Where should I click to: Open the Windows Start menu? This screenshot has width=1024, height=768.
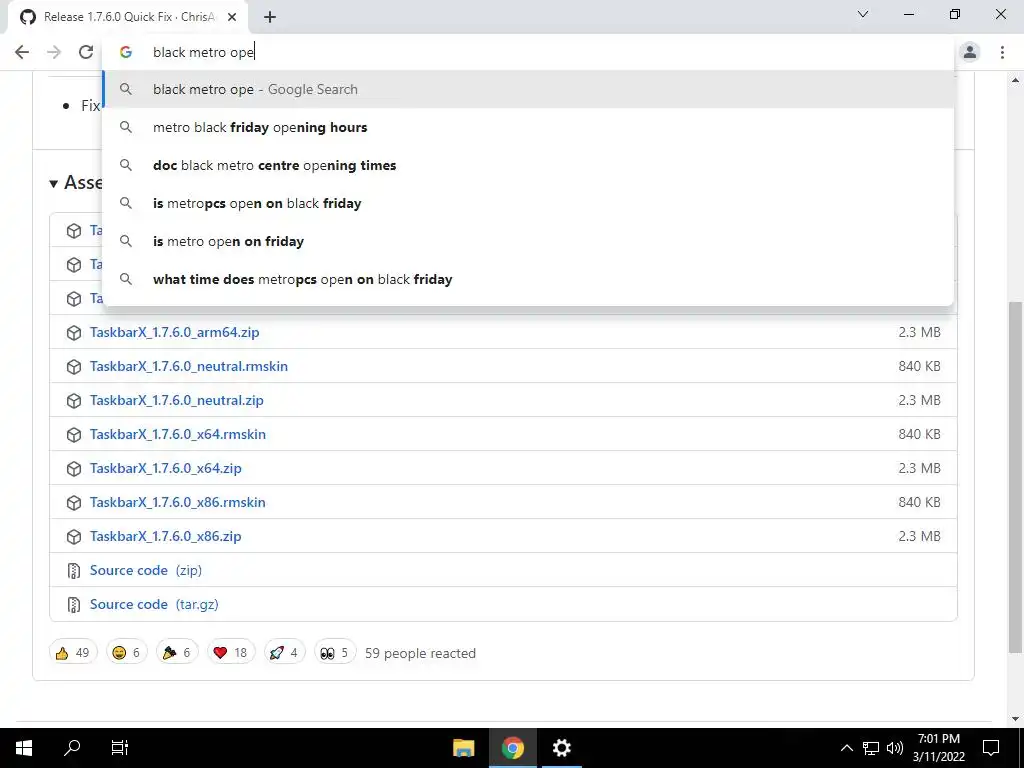click(x=24, y=748)
